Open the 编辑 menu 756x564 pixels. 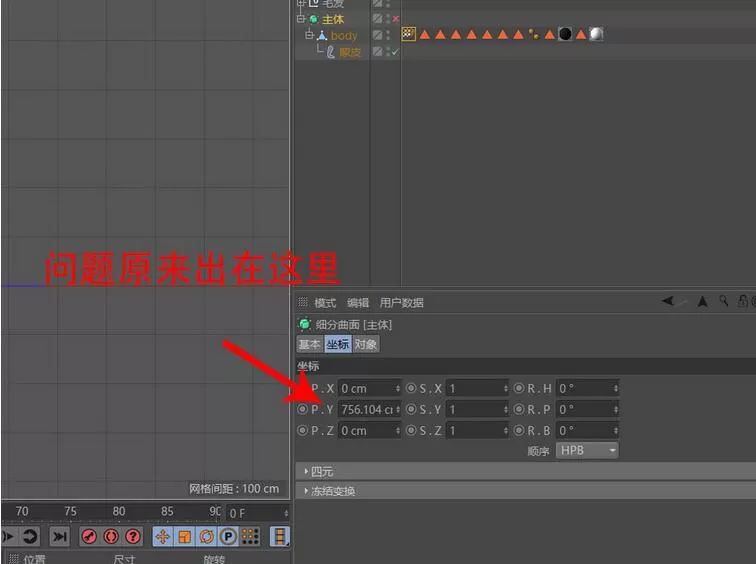pos(358,303)
